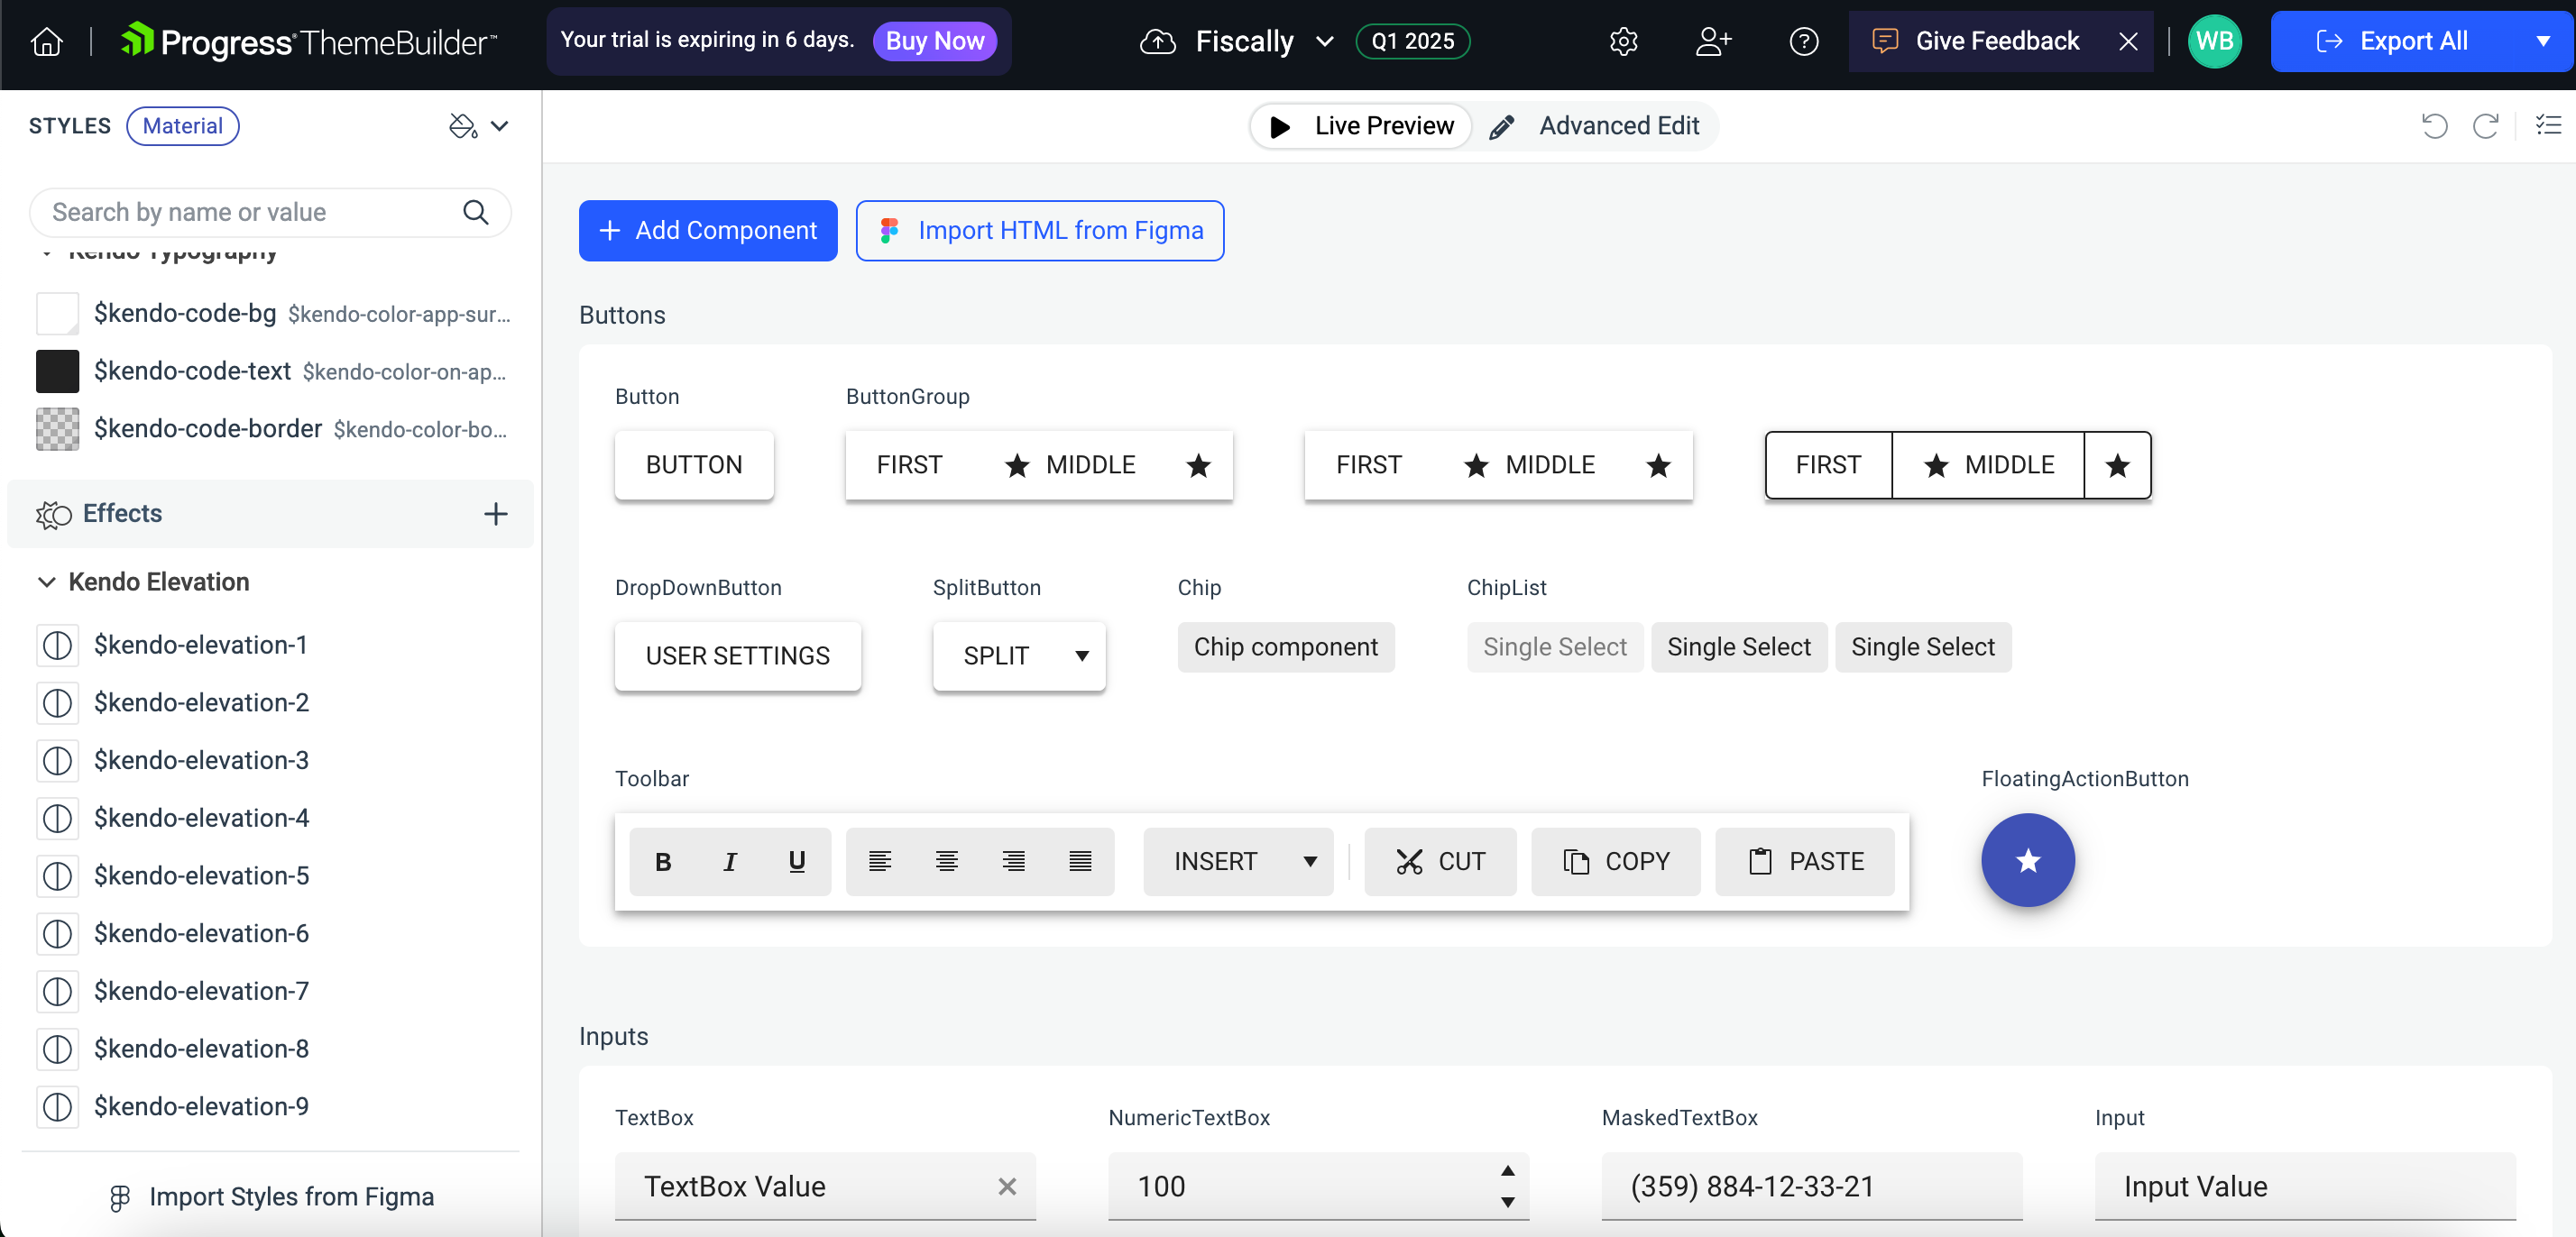This screenshot has height=1237, width=2576.
Task: Click the Input Value field
Action: (2305, 1186)
